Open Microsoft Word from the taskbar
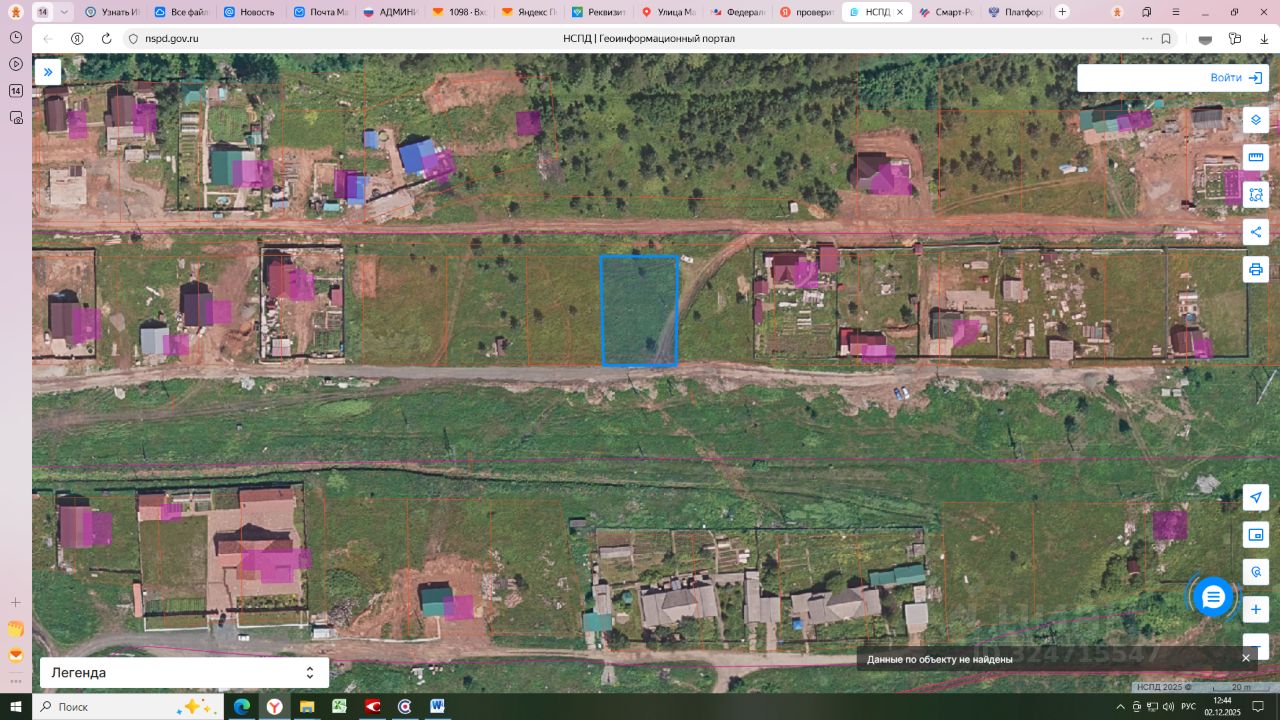This screenshot has width=1280, height=720. coord(437,707)
